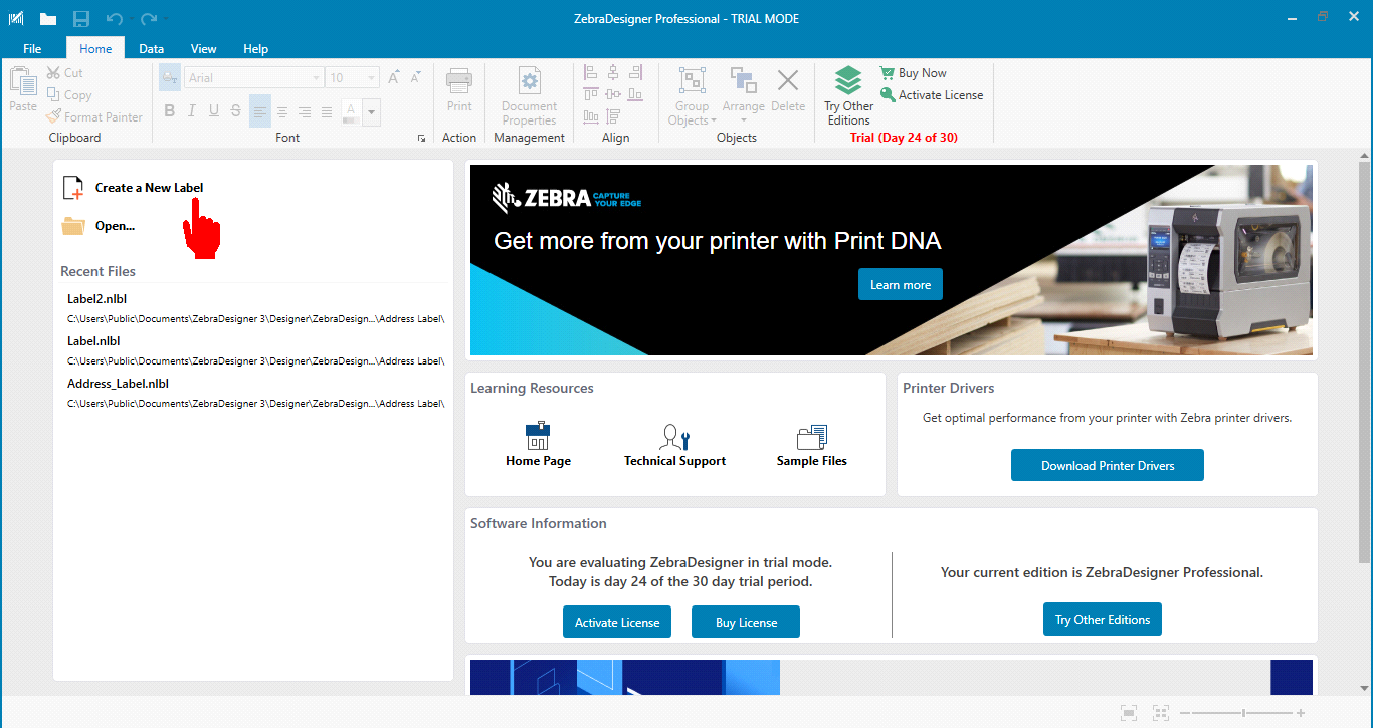
Task: Open the Home Page learning resource
Action: (538, 437)
